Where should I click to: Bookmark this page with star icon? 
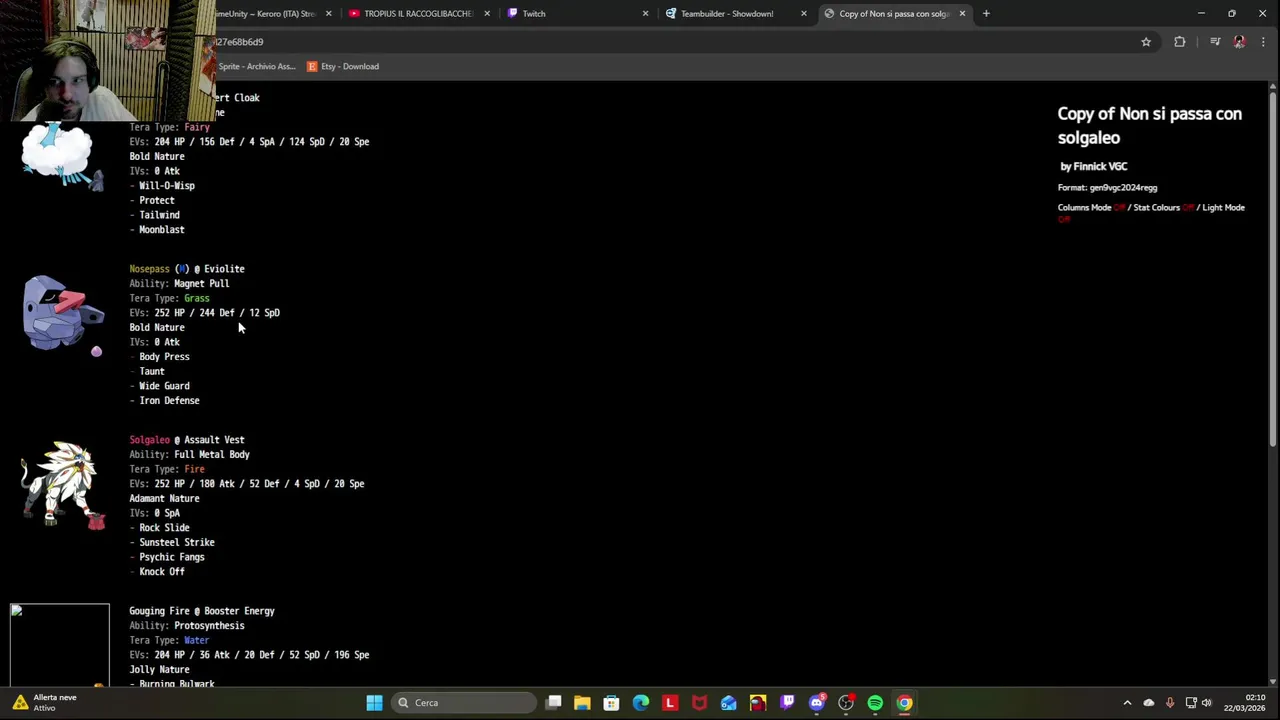[x=1146, y=42]
